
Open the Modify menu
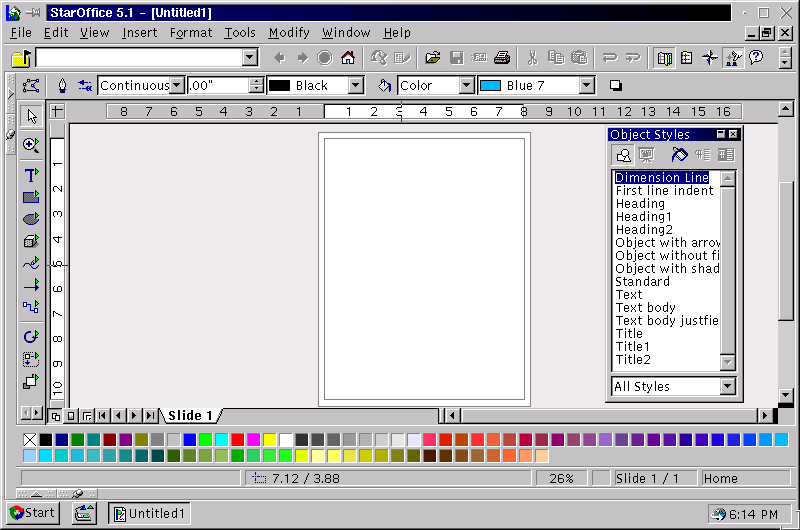[x=289, y=33]
